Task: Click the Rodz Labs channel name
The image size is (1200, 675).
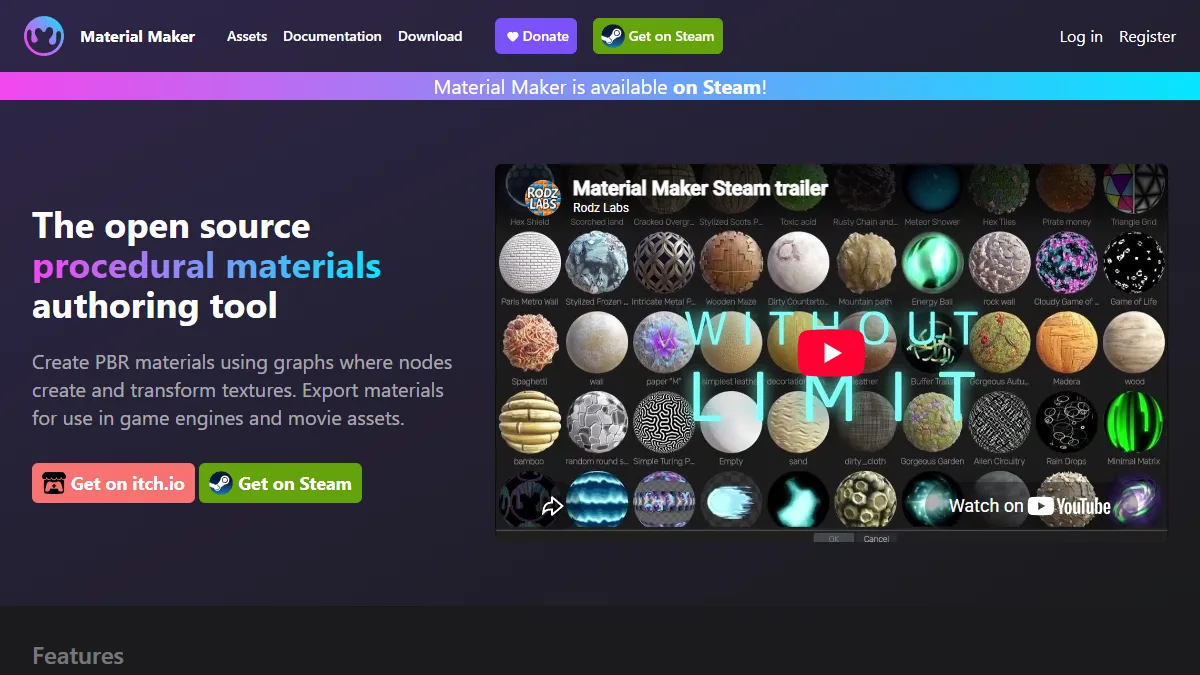Action: (x=601, y=208)
